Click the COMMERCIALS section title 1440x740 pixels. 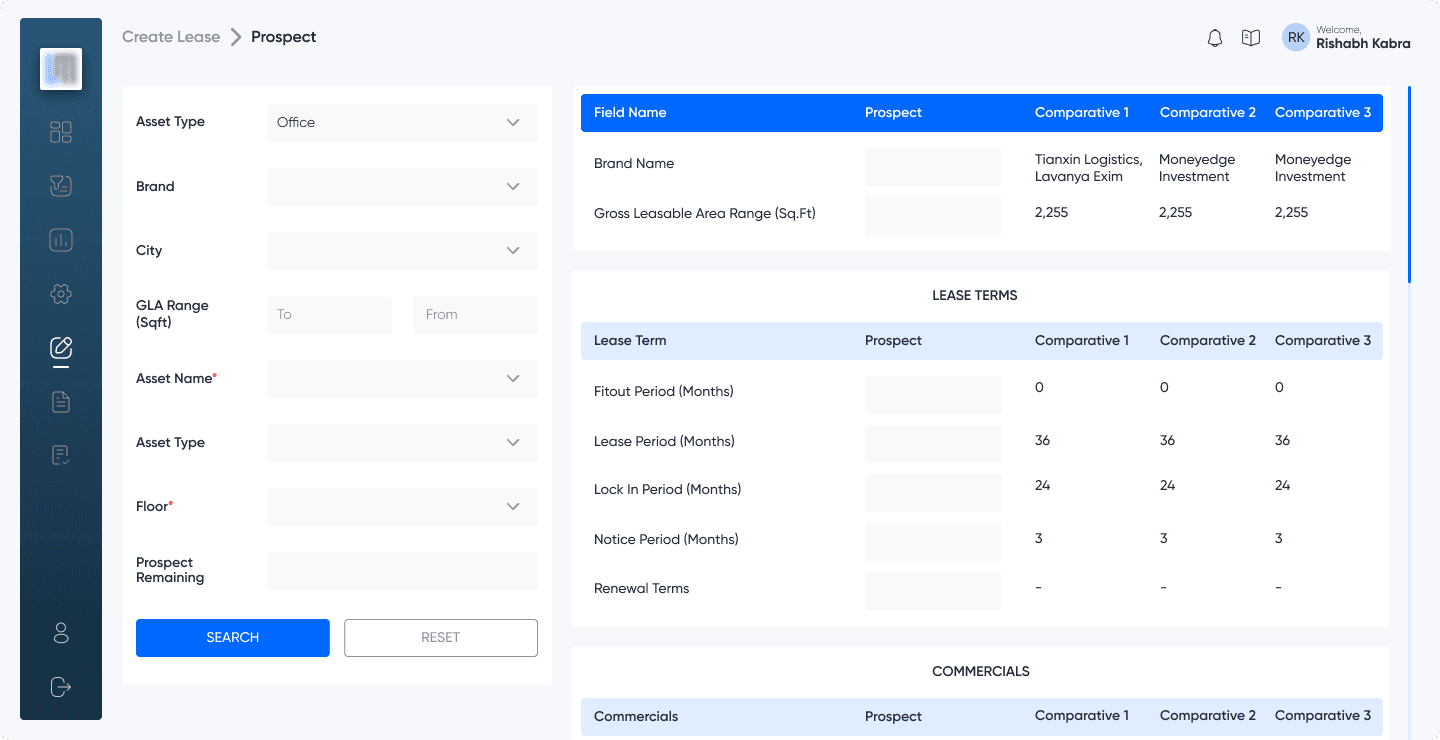(x=981, y=672)
